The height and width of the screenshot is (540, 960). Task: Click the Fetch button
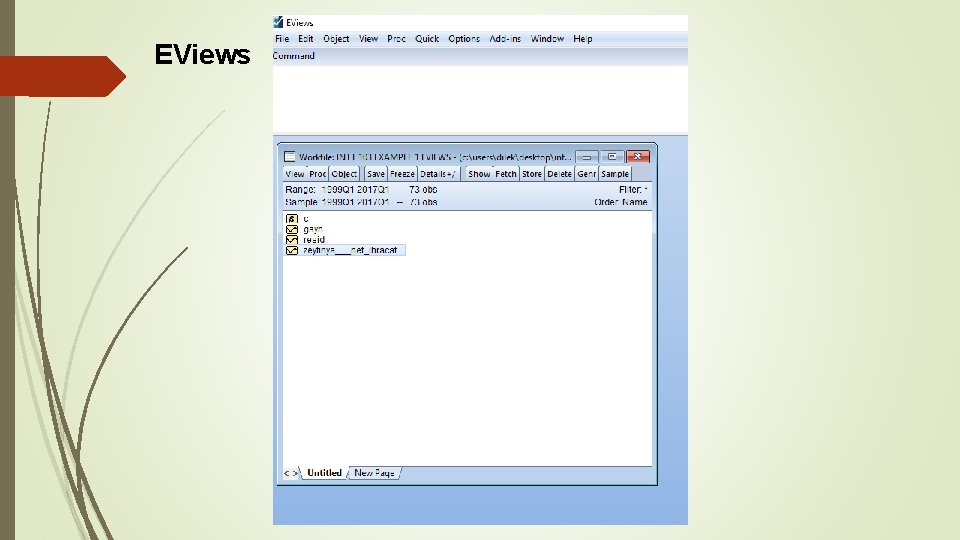(506, 174)
